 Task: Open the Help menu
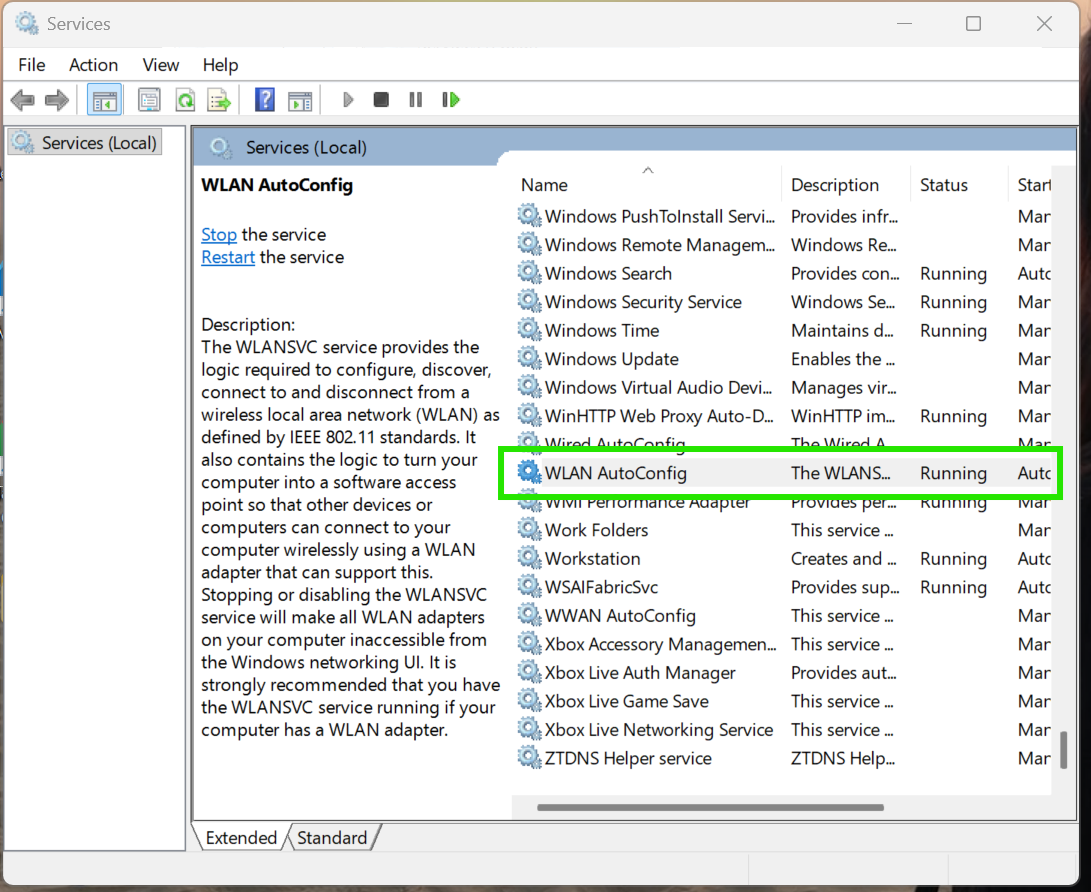click(221, 65)
